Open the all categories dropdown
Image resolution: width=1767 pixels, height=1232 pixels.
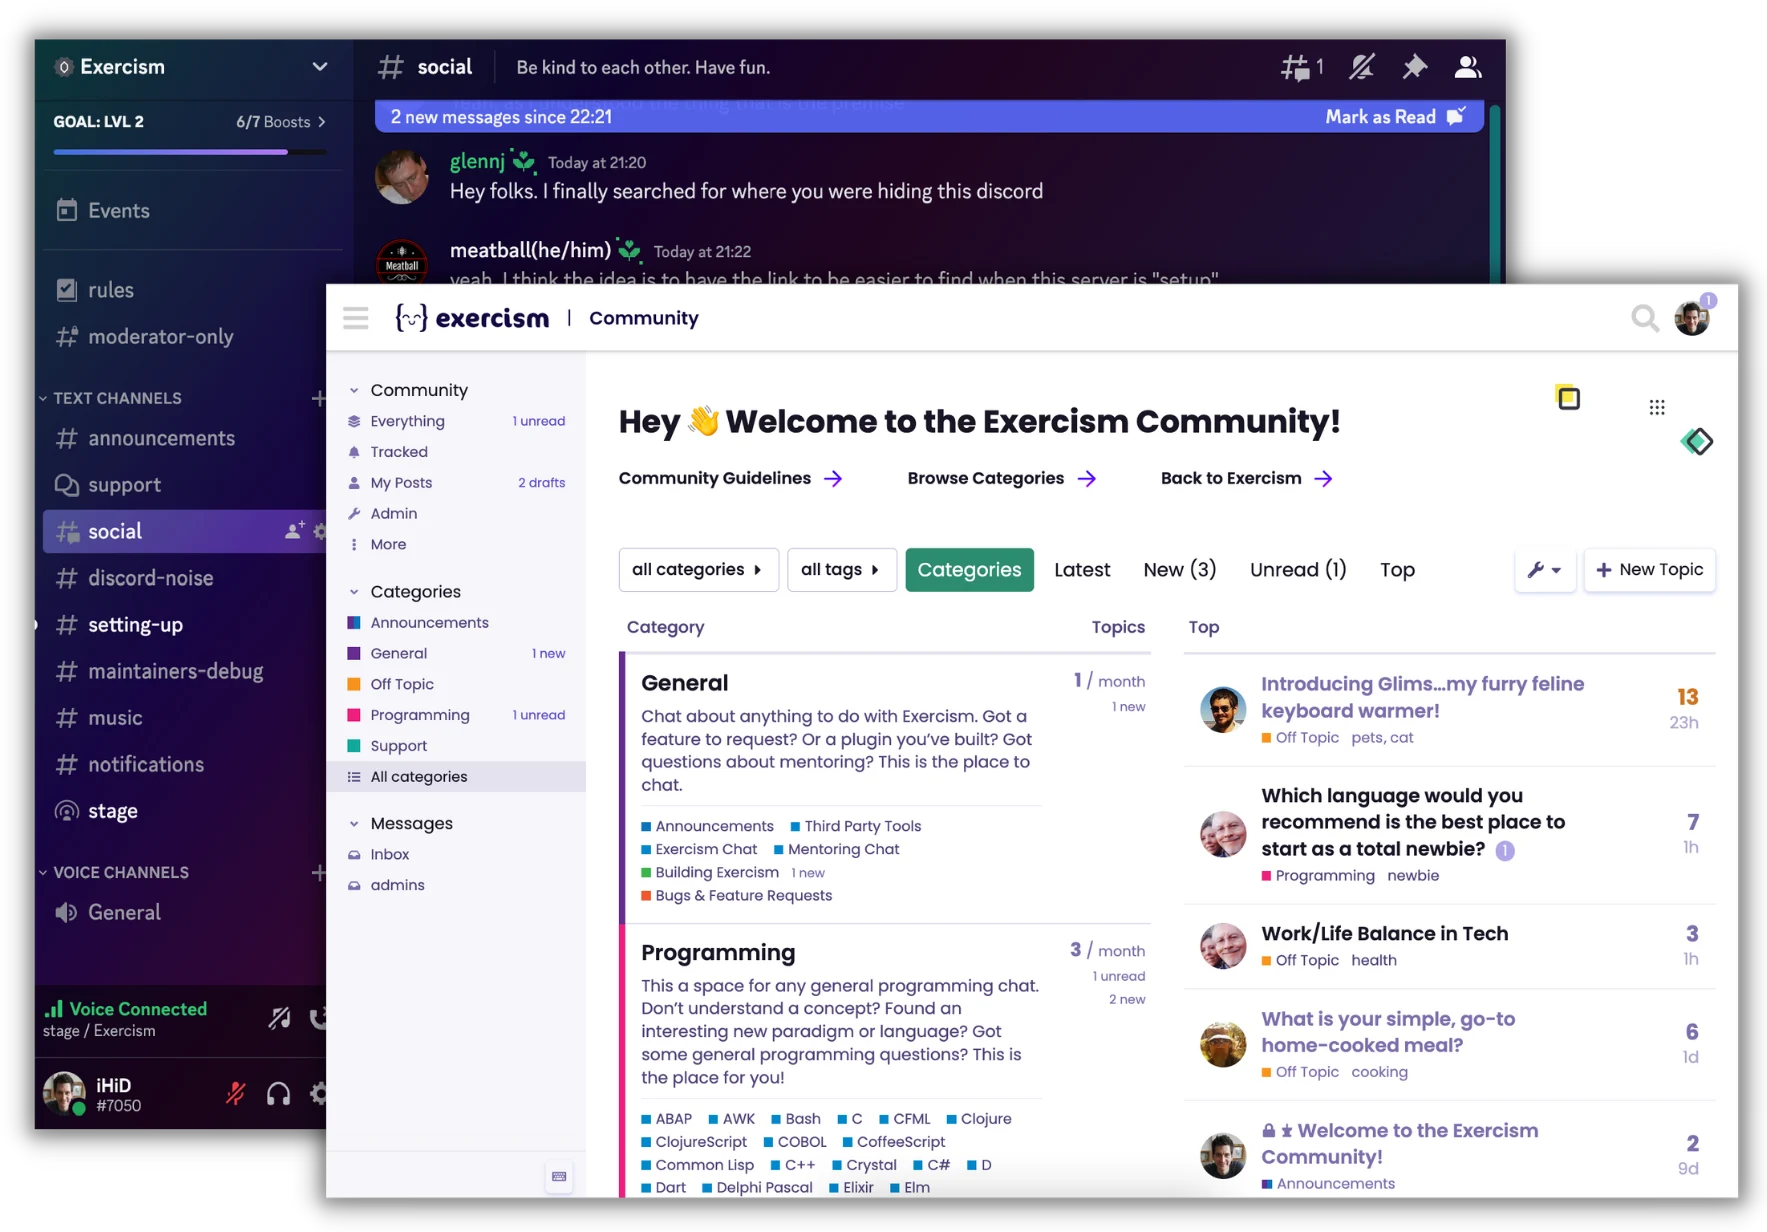(x=698, y=570)
